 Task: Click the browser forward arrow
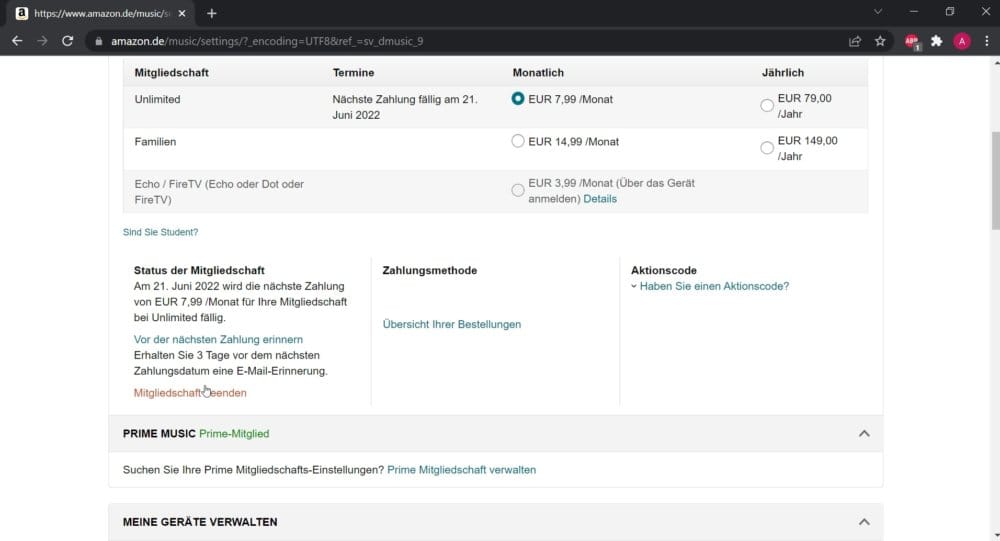42,41
